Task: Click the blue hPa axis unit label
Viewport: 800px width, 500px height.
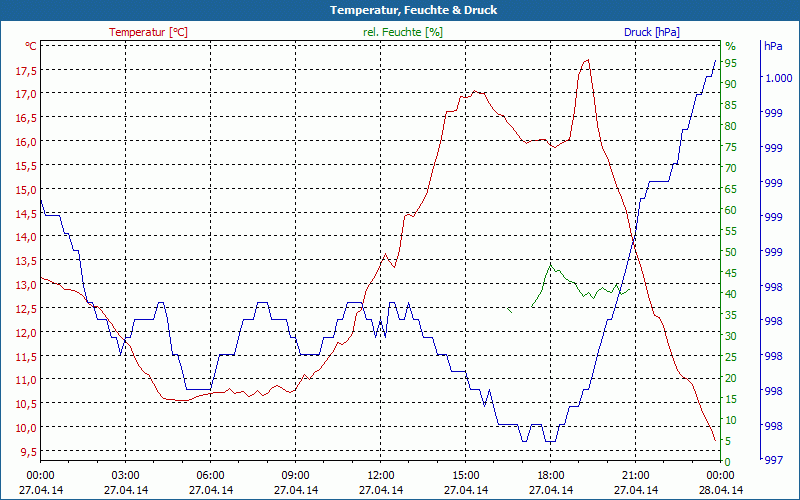Action: pos(773,46)
